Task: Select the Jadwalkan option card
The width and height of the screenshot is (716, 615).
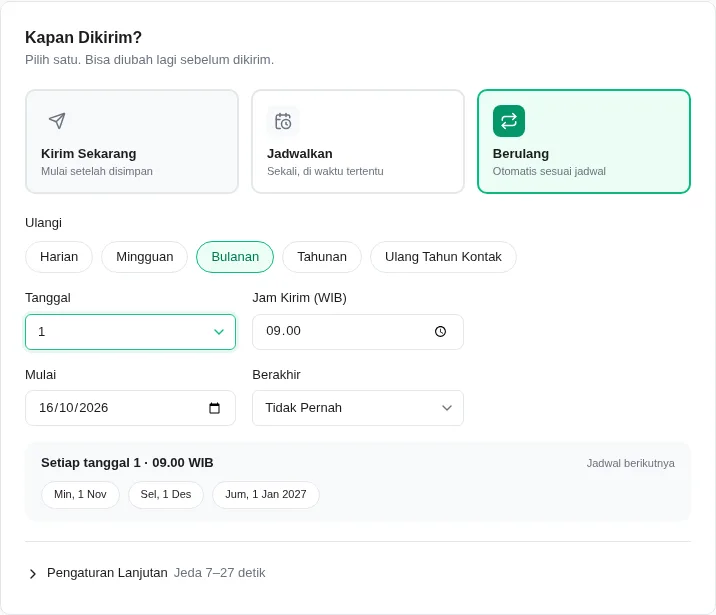Action: [358, 142]
